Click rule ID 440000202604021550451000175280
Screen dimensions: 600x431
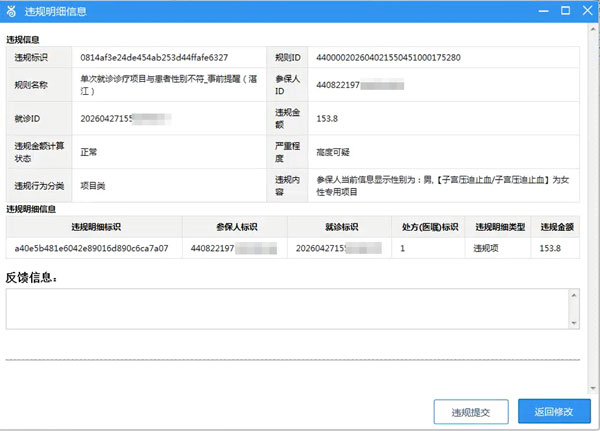(388, 57)
